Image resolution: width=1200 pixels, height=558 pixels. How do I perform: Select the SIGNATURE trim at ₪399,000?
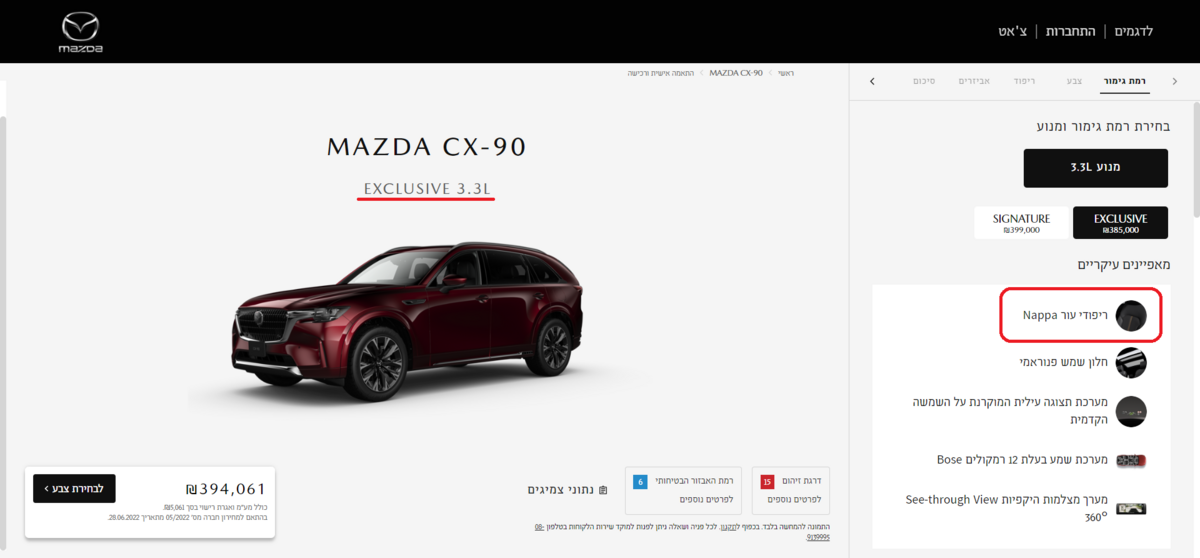point(1022,223)
